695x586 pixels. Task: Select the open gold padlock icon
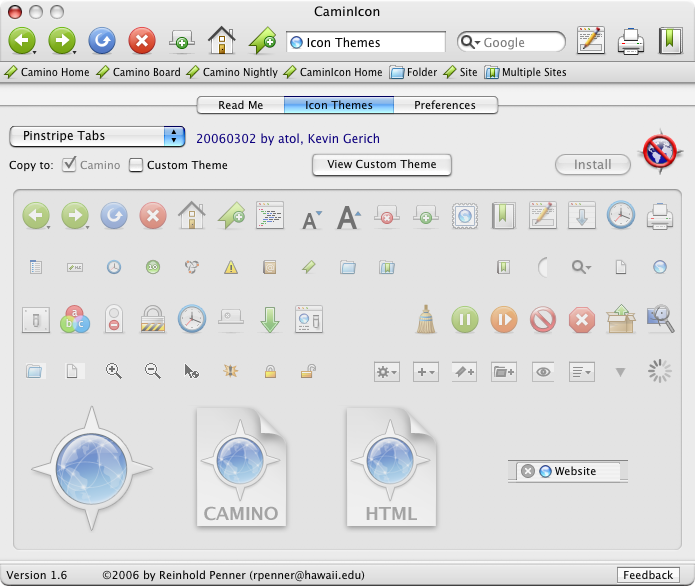click(308, 371)
